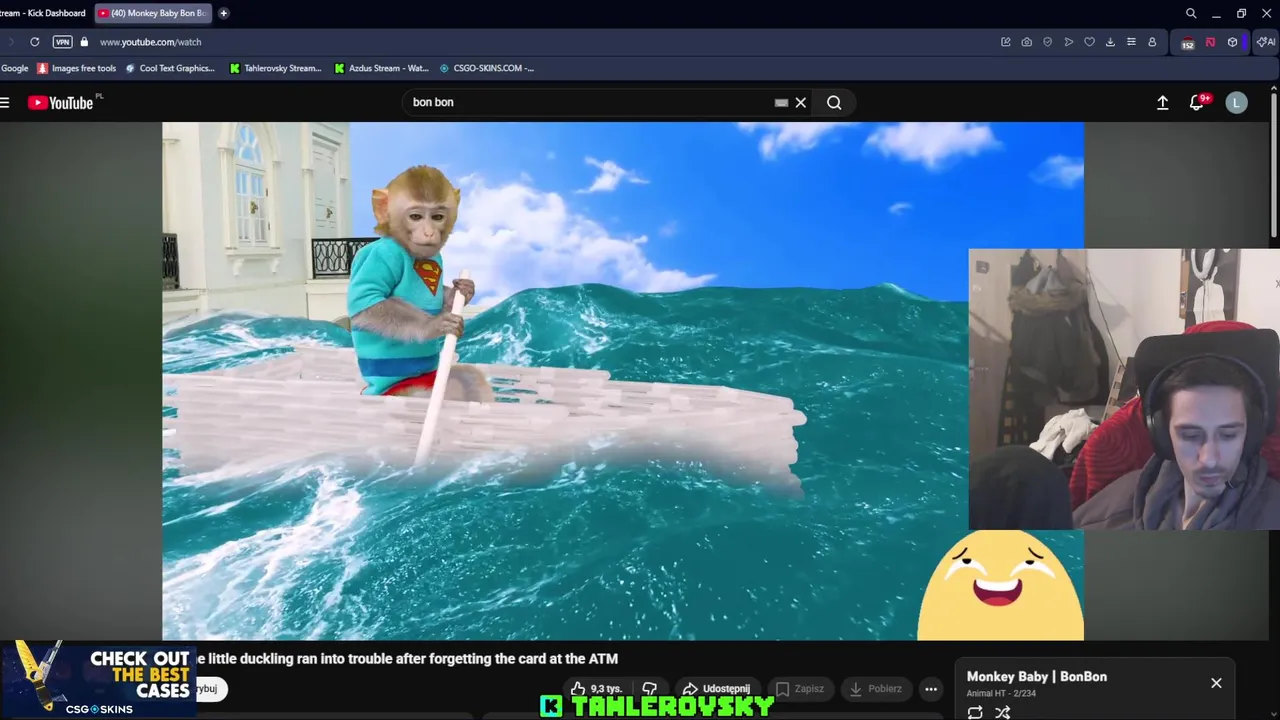Open the Monkey Baby | BonBon playlist title
The image size is (1280, 720).
click(x=1037, y=677)
